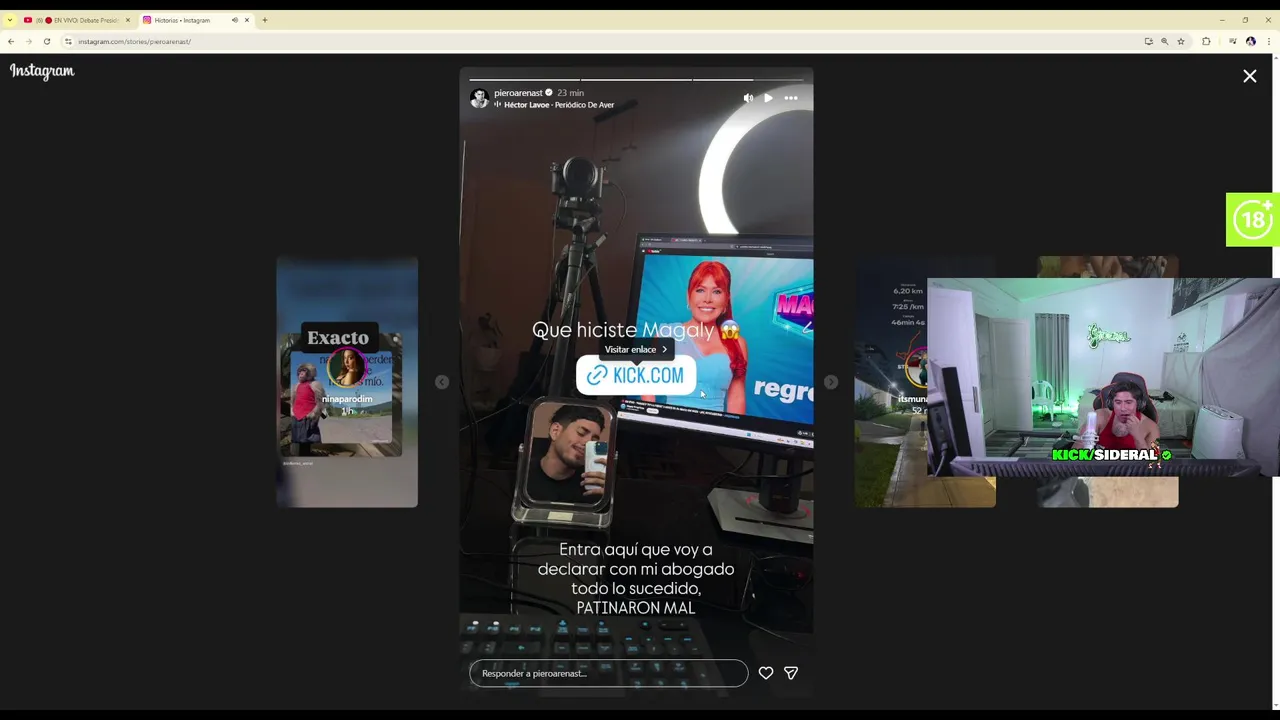The width and height of the screenshot is (1280, 720).
Task: Like the story with the heart icon
Action: (766, 673)
